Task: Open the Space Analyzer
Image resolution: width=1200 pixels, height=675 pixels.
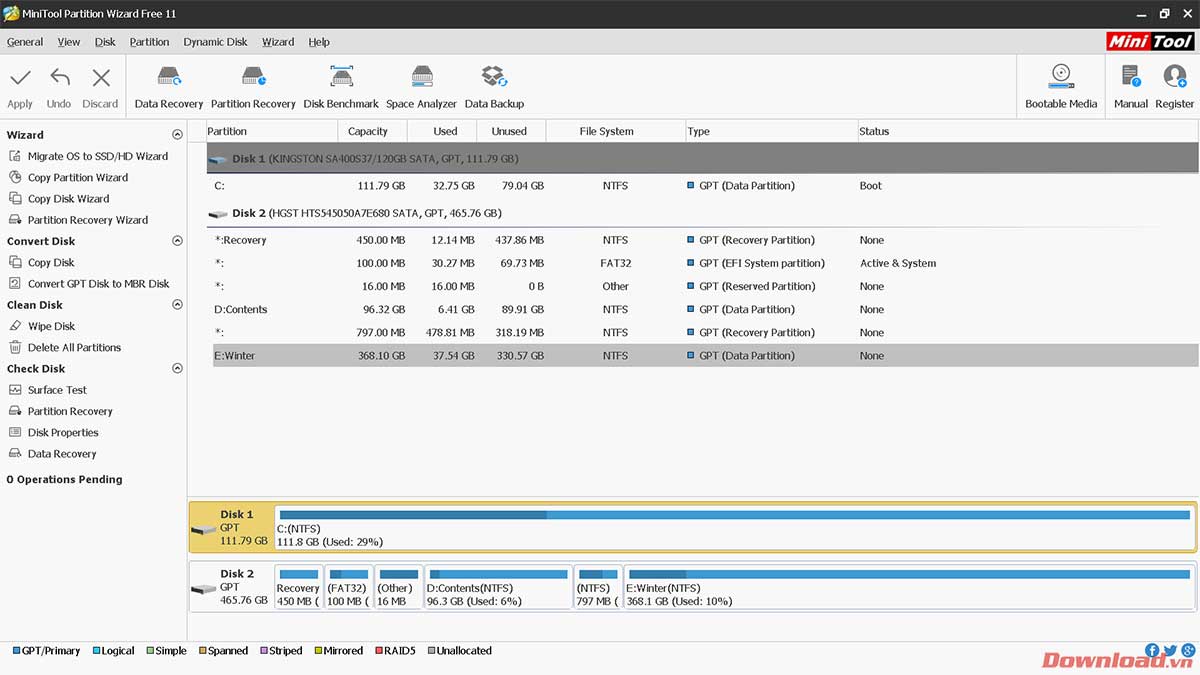Action: pyautogui.click(x=421, y=87)
